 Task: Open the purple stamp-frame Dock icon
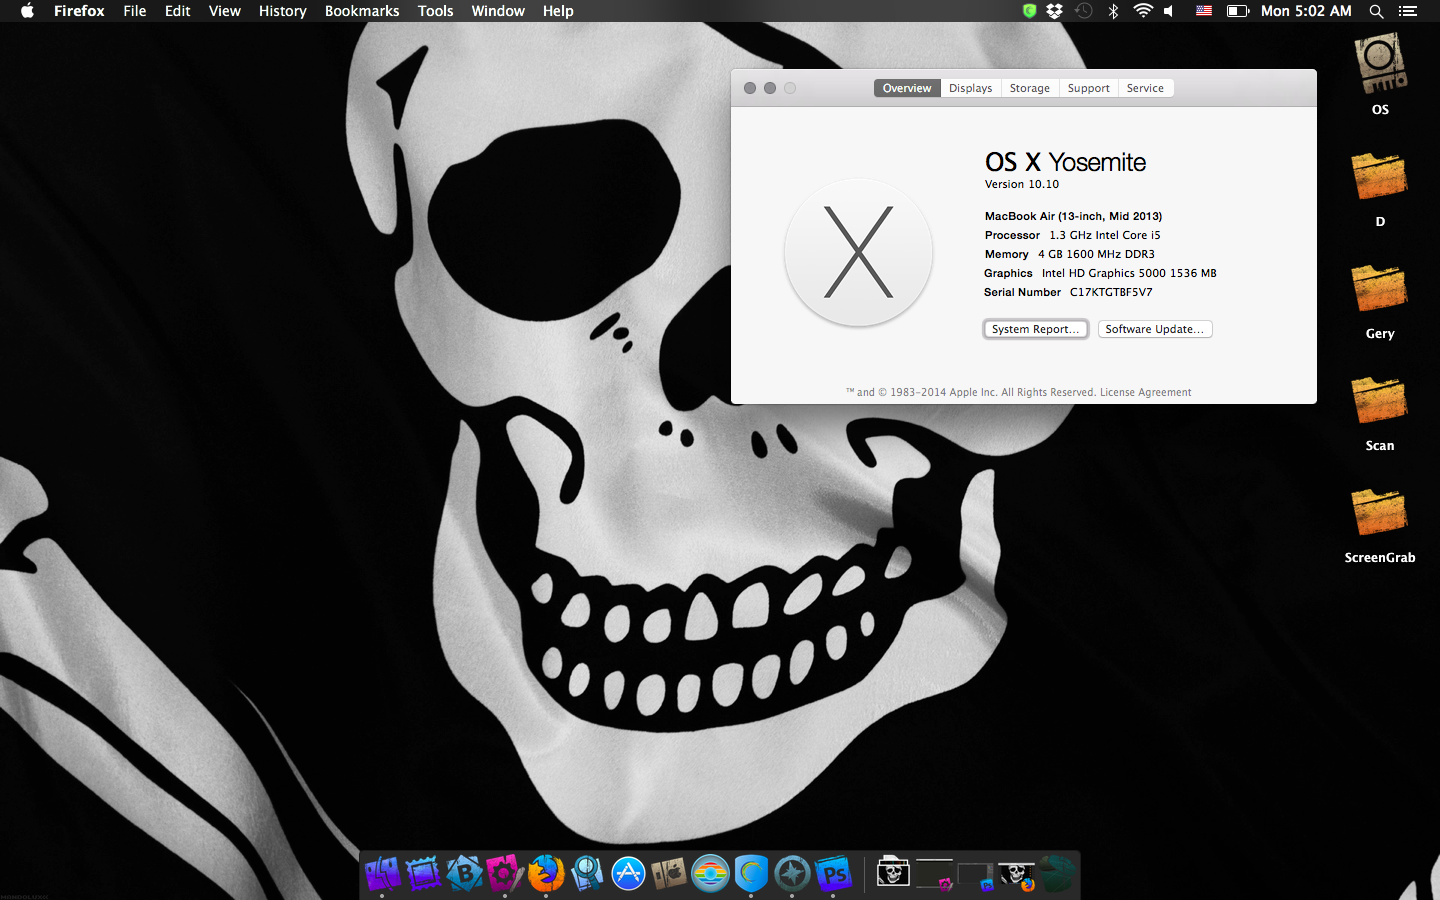coord(423,874)
